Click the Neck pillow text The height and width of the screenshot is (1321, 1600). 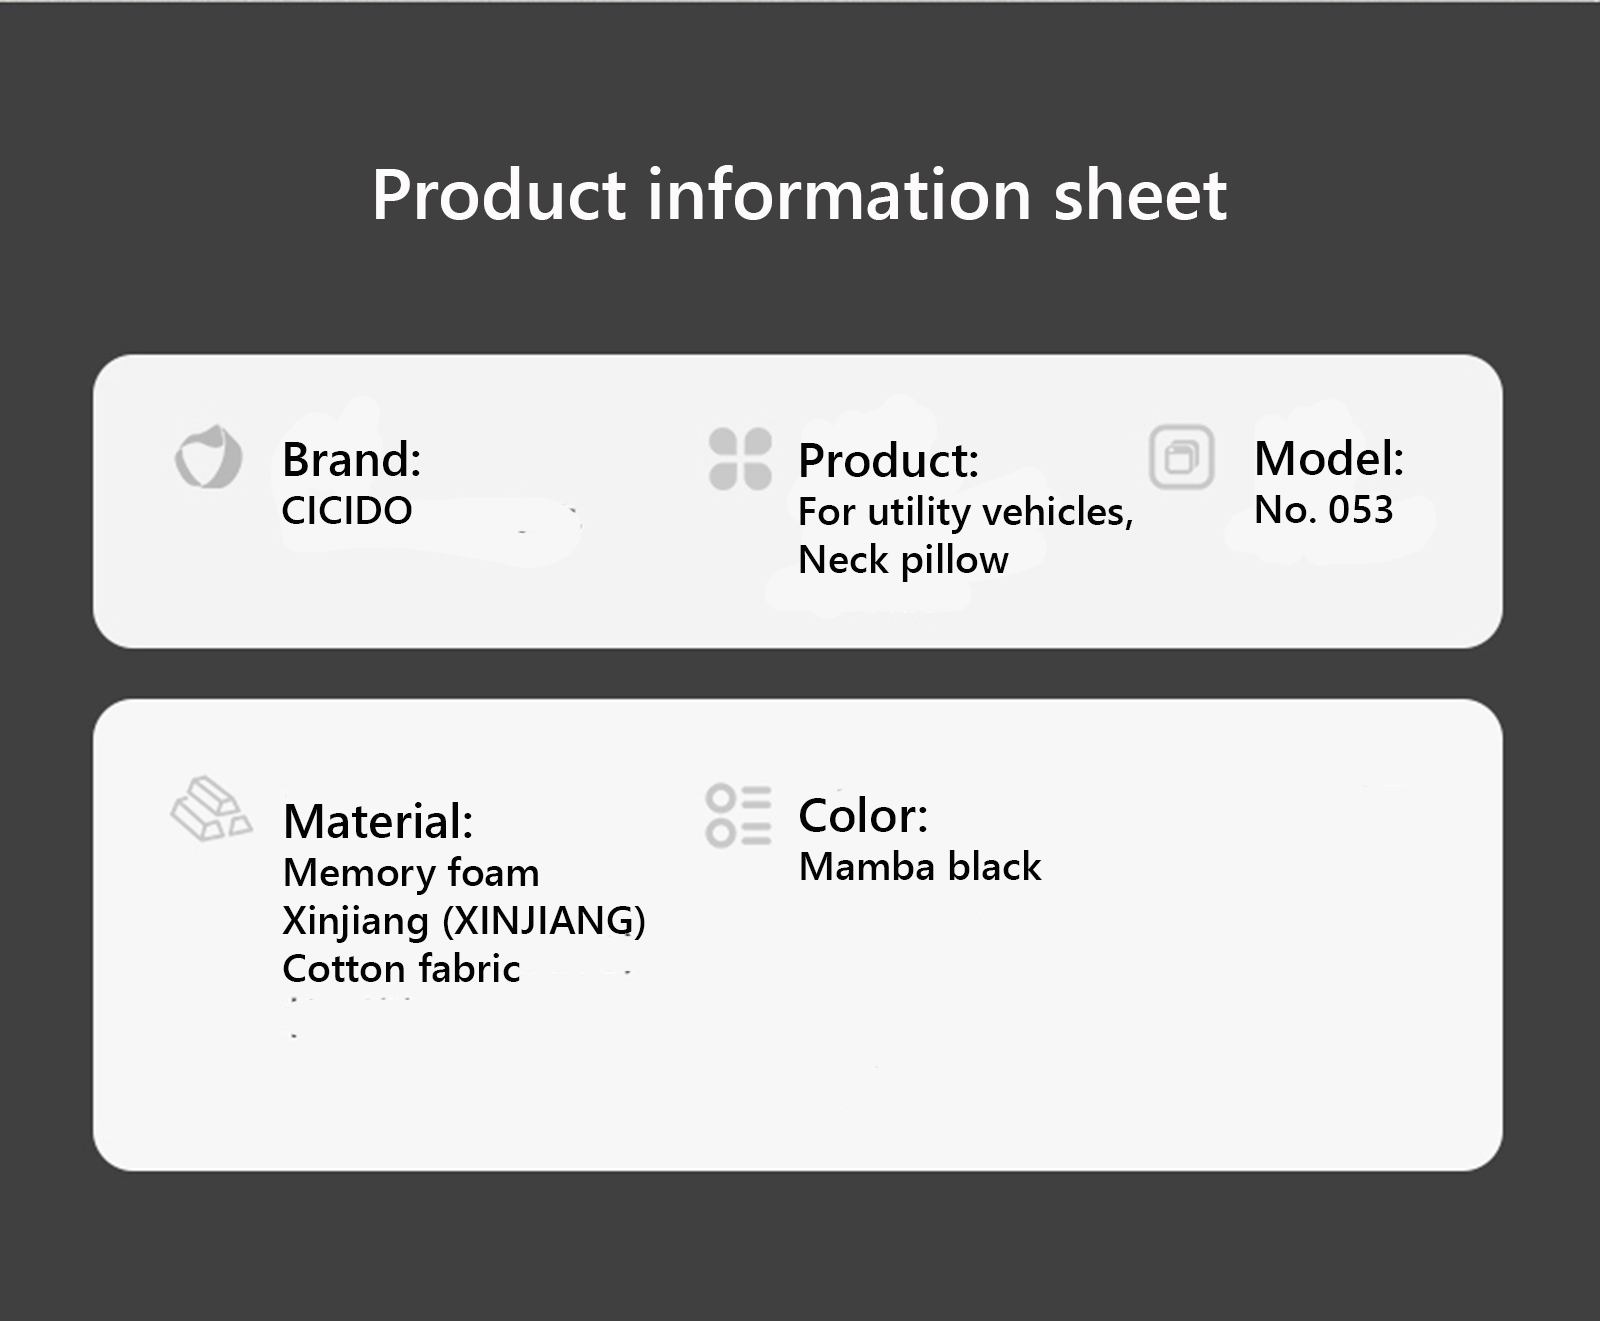[x=903, y=560]
